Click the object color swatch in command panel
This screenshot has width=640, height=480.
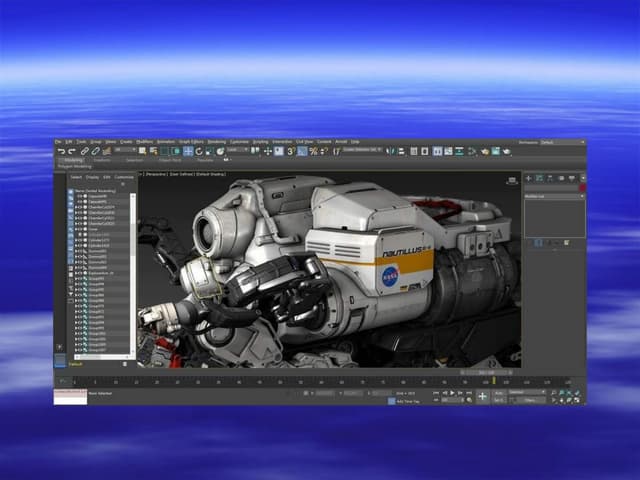pyautogui.click(x=582, y=187)
